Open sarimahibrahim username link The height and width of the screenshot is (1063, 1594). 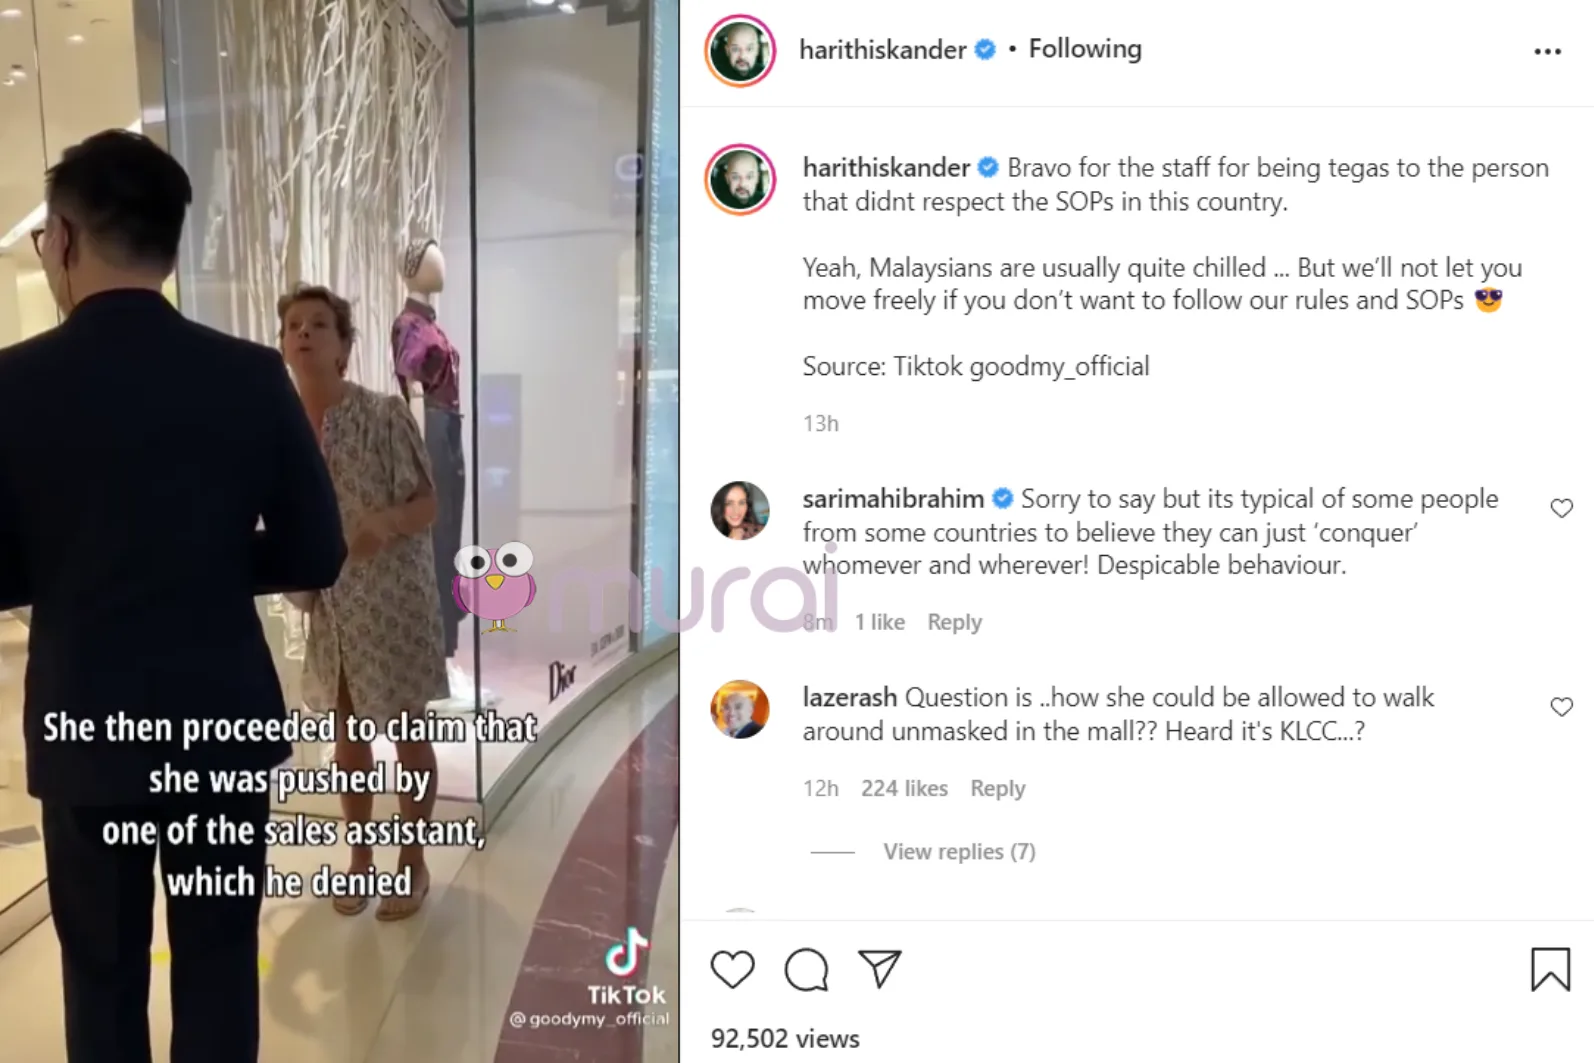[893, 498]
